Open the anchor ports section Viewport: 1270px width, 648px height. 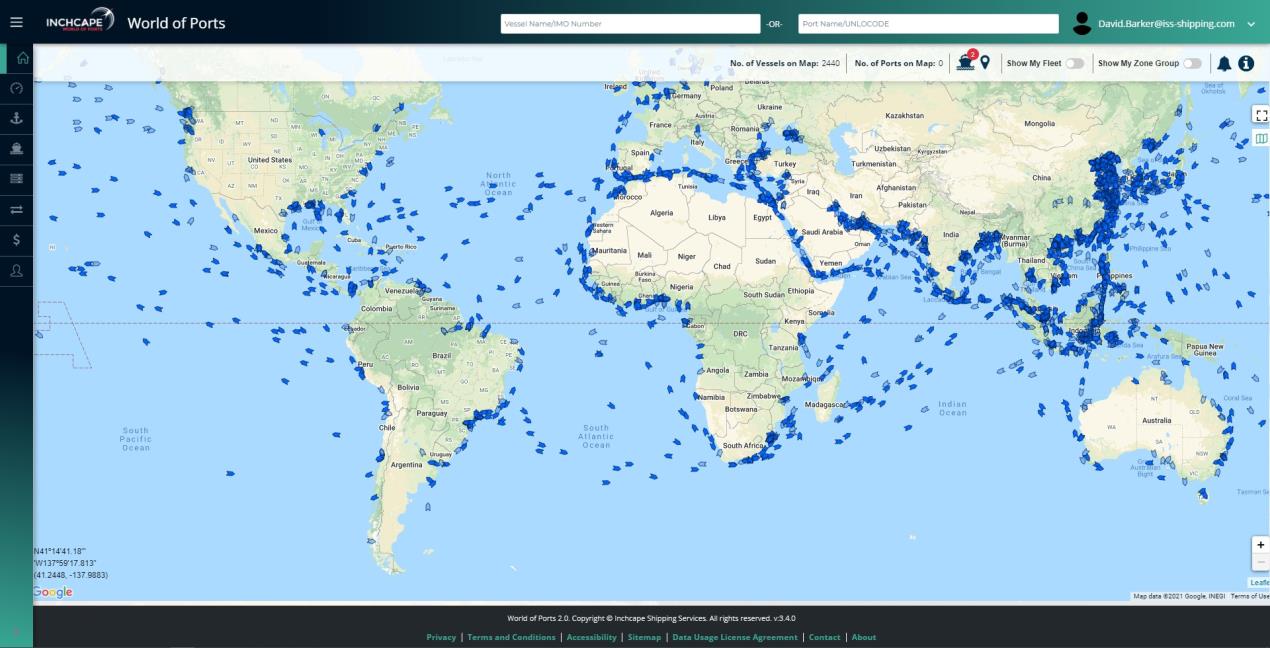coord(16,118)
